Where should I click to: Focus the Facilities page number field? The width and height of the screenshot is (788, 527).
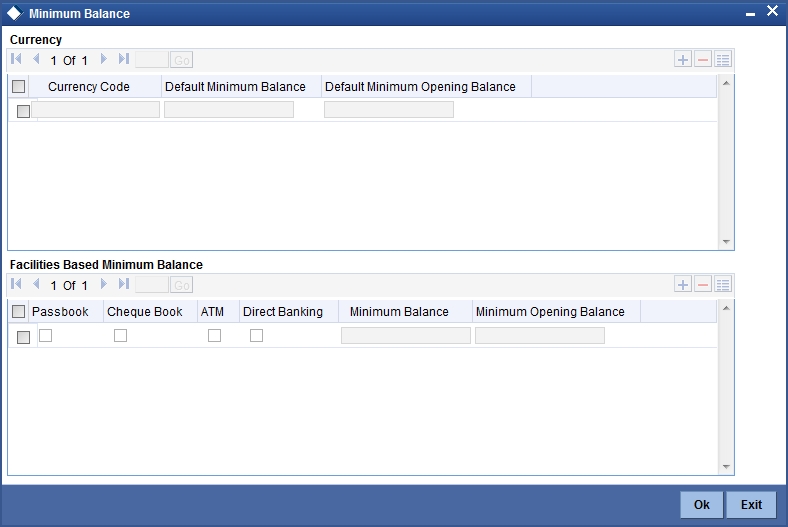pos(152,285)
